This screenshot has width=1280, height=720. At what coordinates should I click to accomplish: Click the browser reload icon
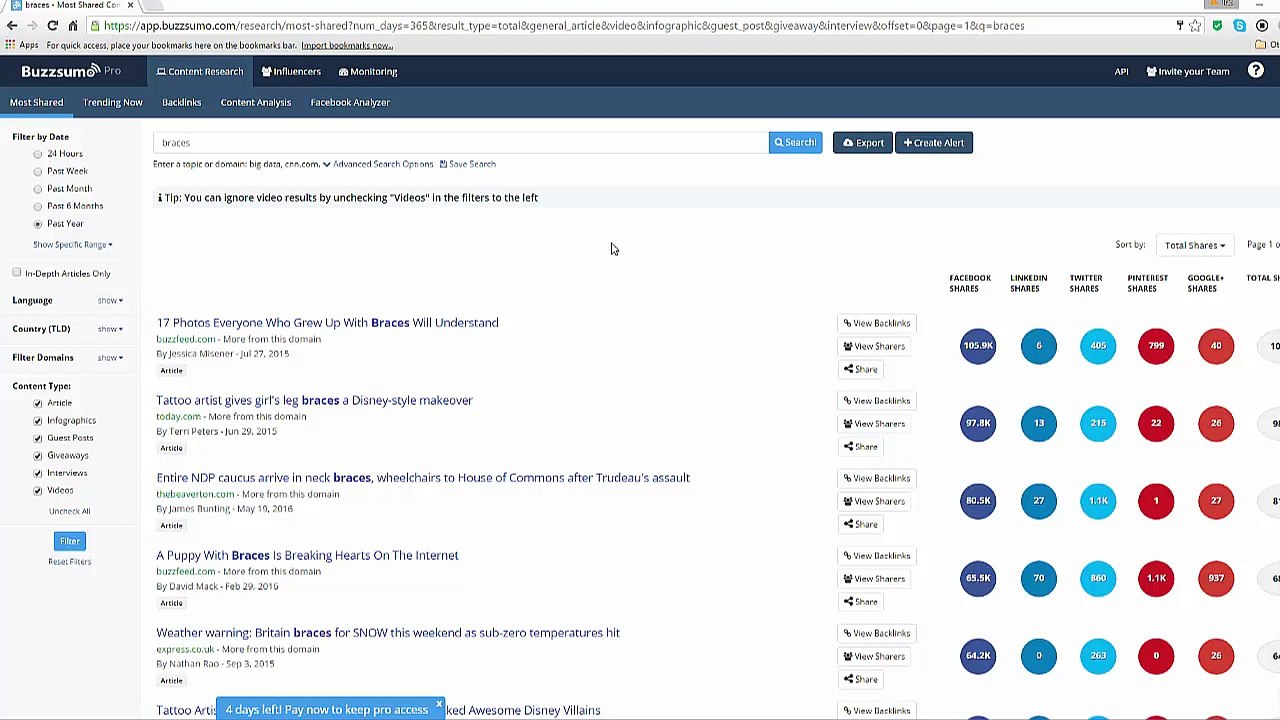52,26
